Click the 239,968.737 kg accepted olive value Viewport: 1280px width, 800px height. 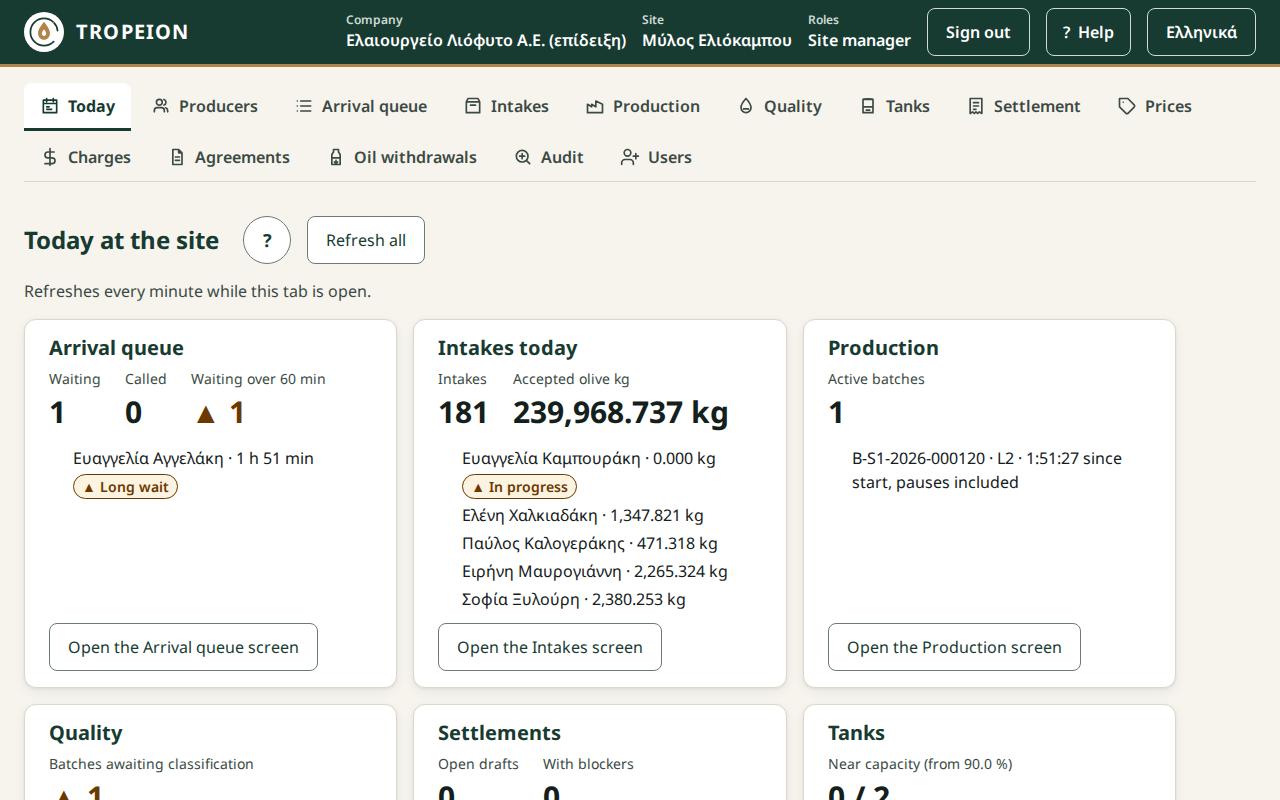pos(620,412)
